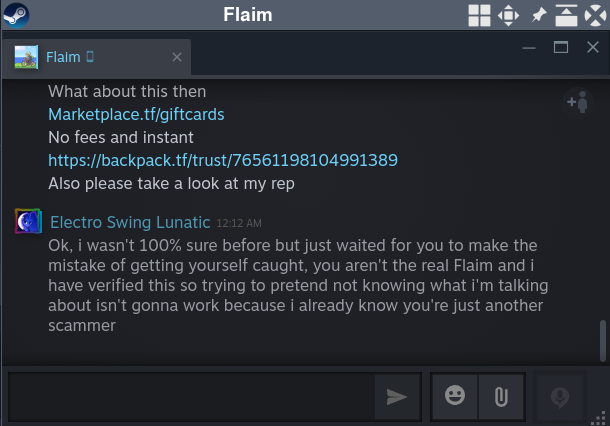610x426 pixels.
Task: Click Flaim's avatar in the chat tab
Action: pos(26,58)
